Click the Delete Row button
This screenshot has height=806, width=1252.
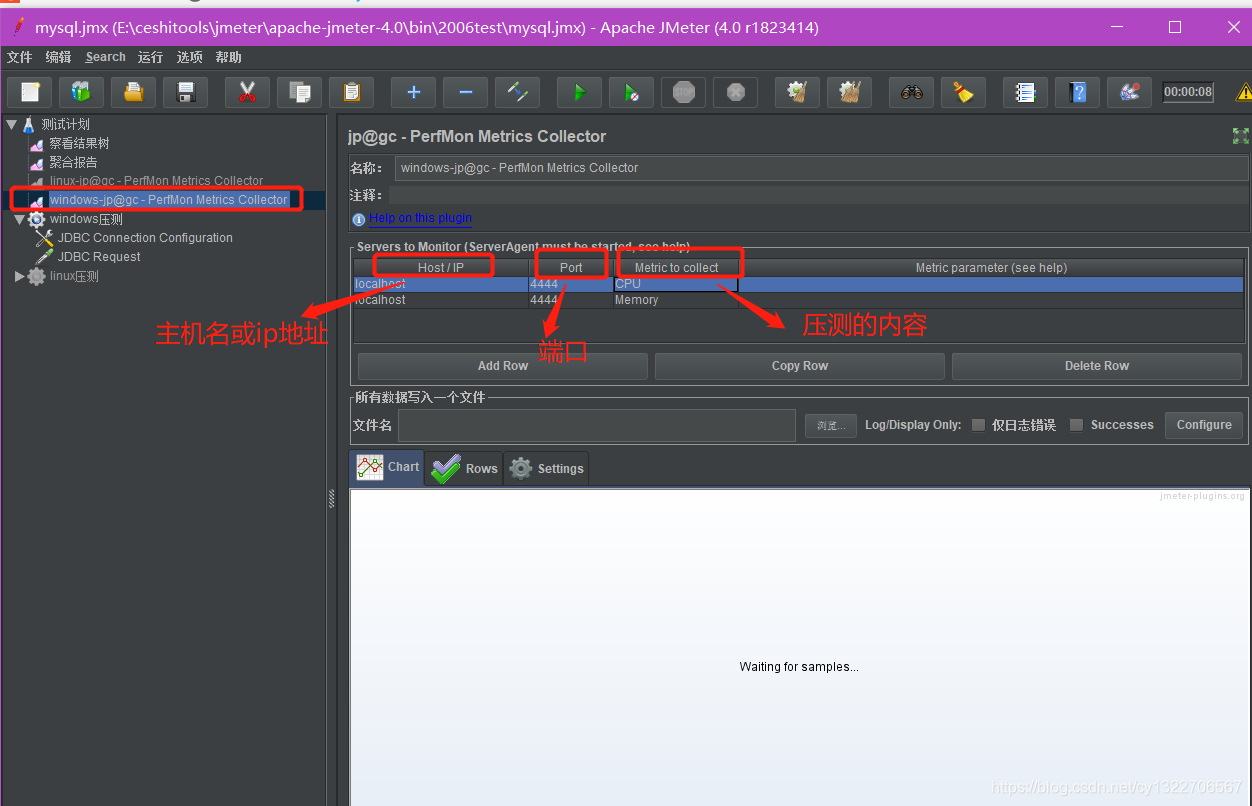[x=1097, y=366]
